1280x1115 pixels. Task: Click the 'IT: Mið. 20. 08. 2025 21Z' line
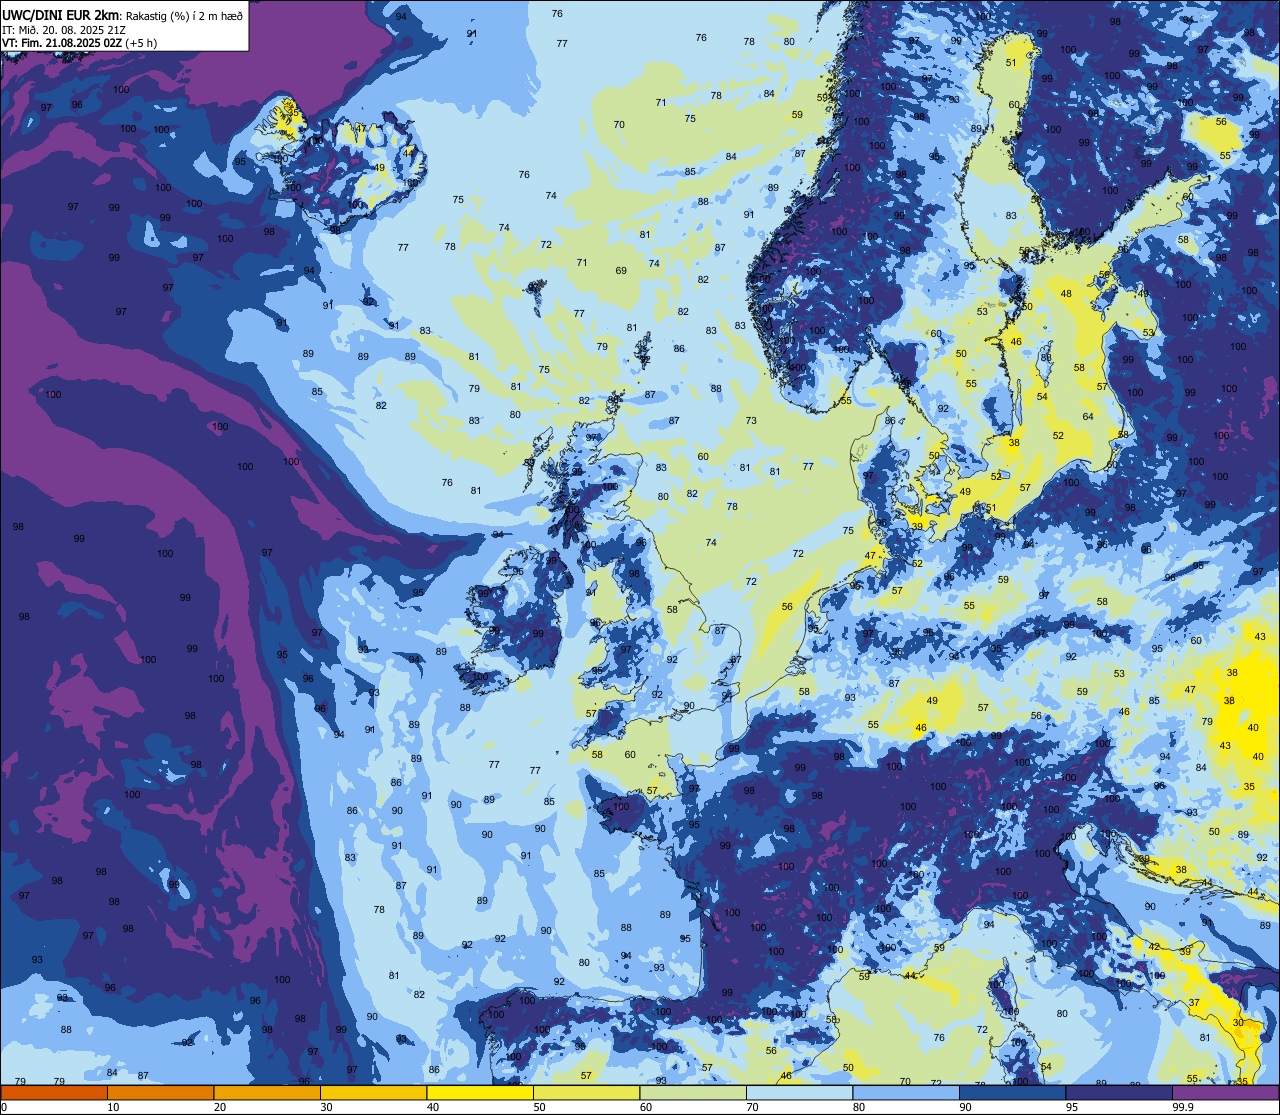tap(63, 29)
